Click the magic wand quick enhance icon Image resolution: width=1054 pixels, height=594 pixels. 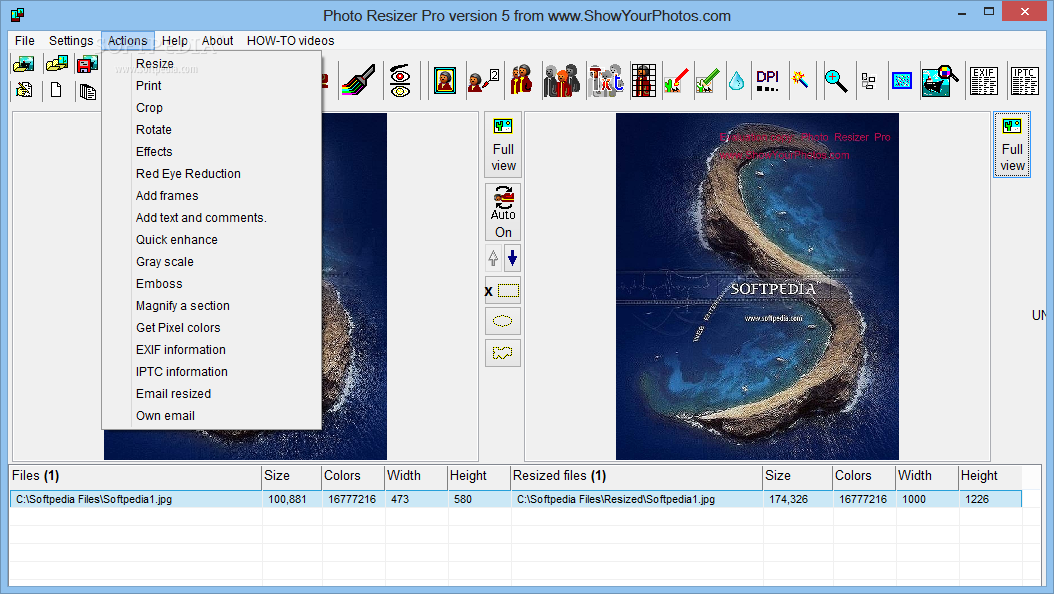tap(800, 80)
